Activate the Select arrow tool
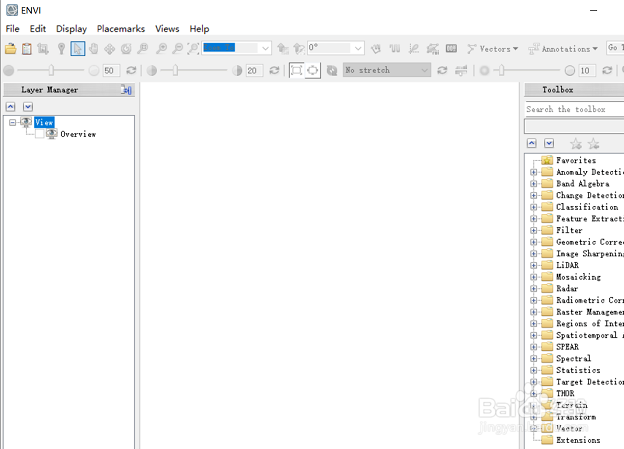Screen dimensions: 624x449 point(78,49)
